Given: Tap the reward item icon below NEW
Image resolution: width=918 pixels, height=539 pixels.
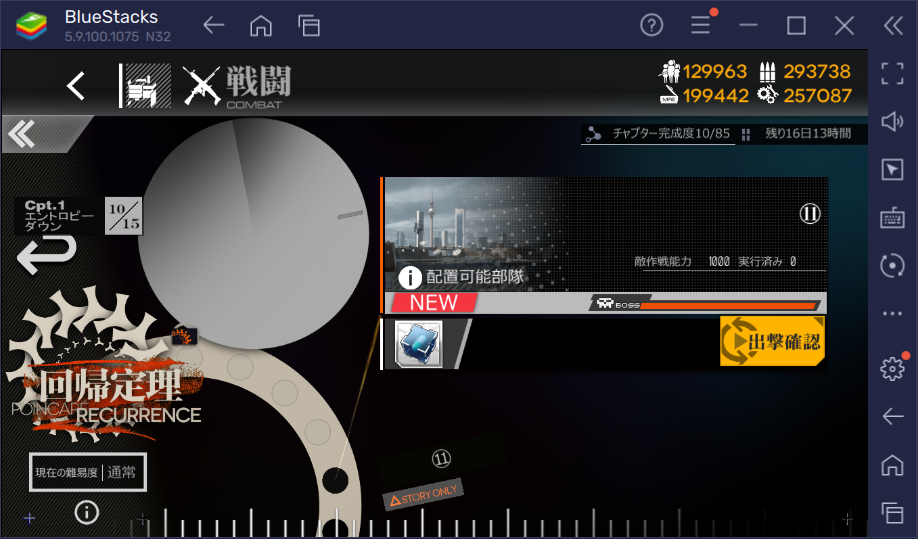Looking at the screenshot, I should pyautogui.click(x=418, y=343).
